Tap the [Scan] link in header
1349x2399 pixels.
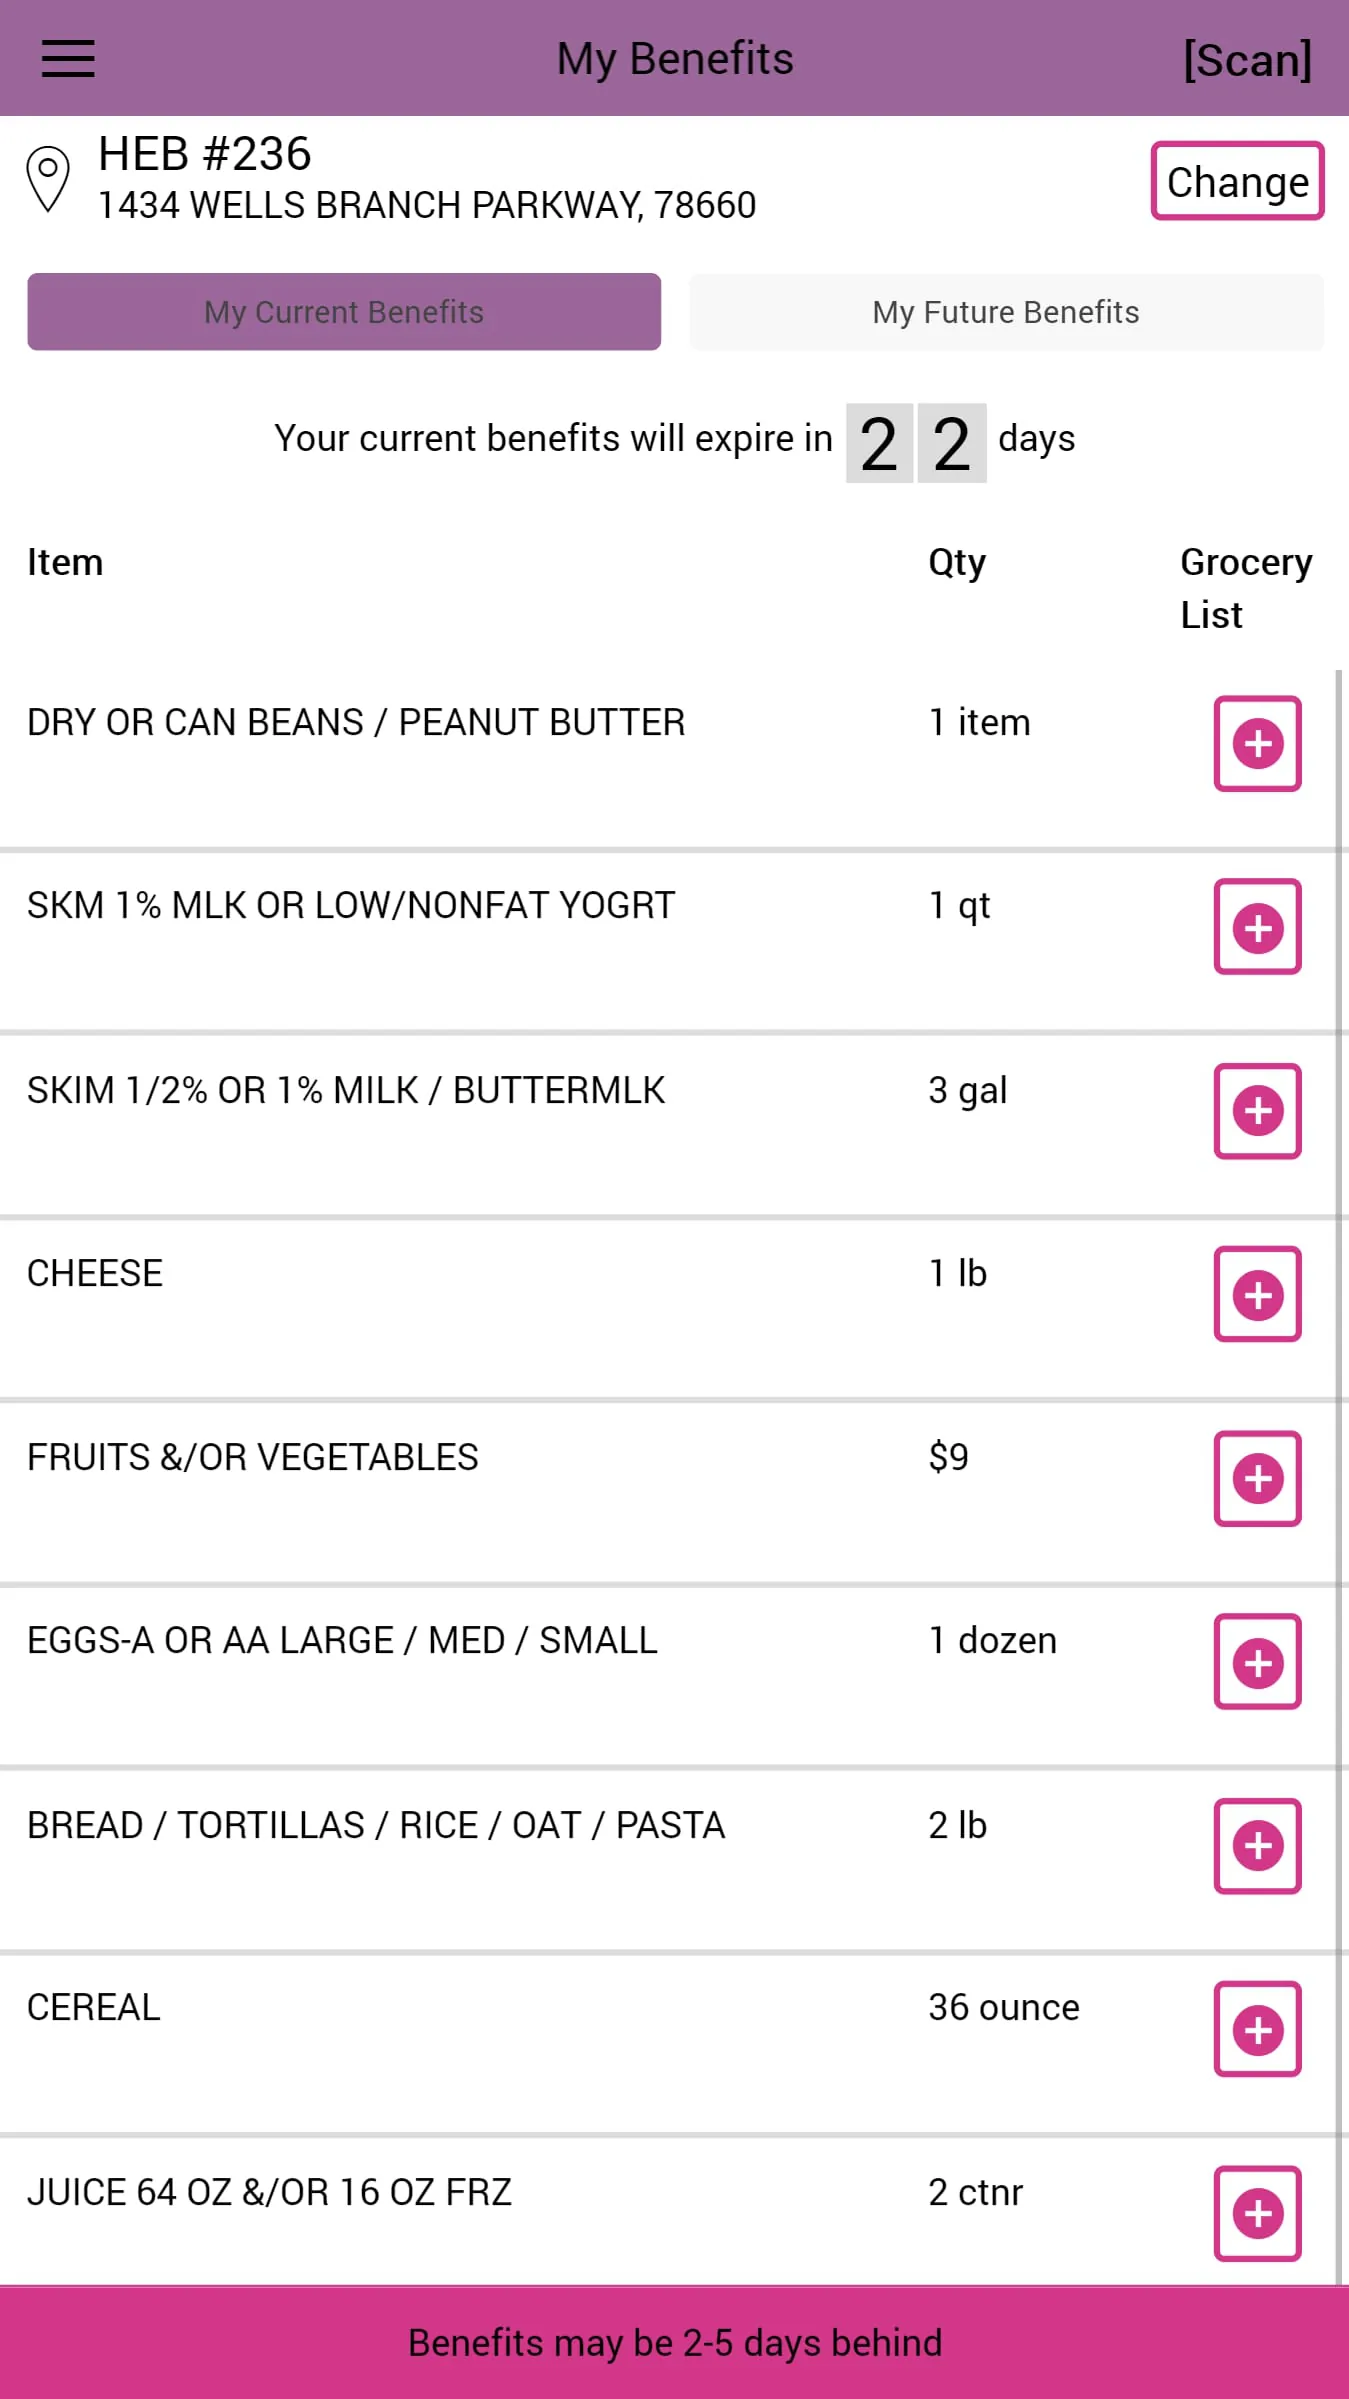click(x=1246, y=59)
